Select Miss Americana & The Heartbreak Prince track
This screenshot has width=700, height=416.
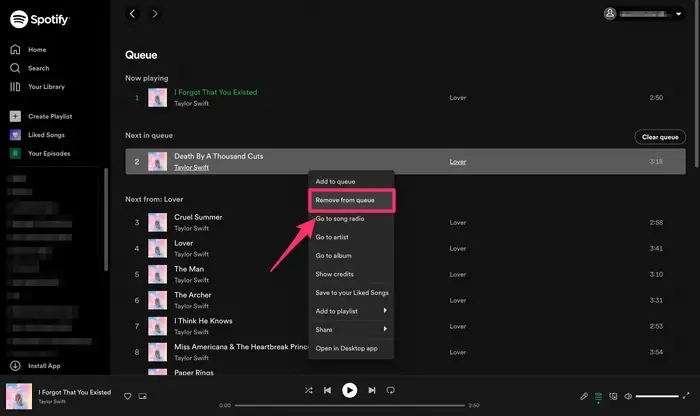point(405,352)
